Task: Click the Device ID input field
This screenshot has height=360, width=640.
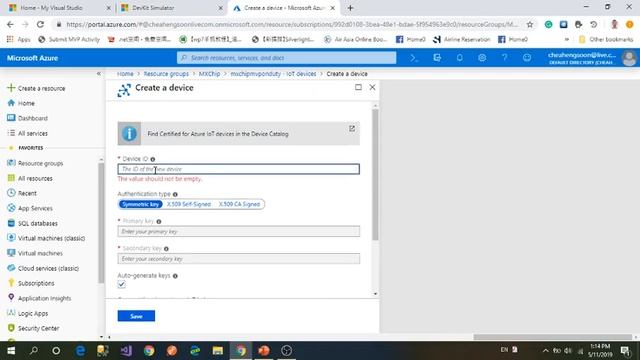Action: 238,169
